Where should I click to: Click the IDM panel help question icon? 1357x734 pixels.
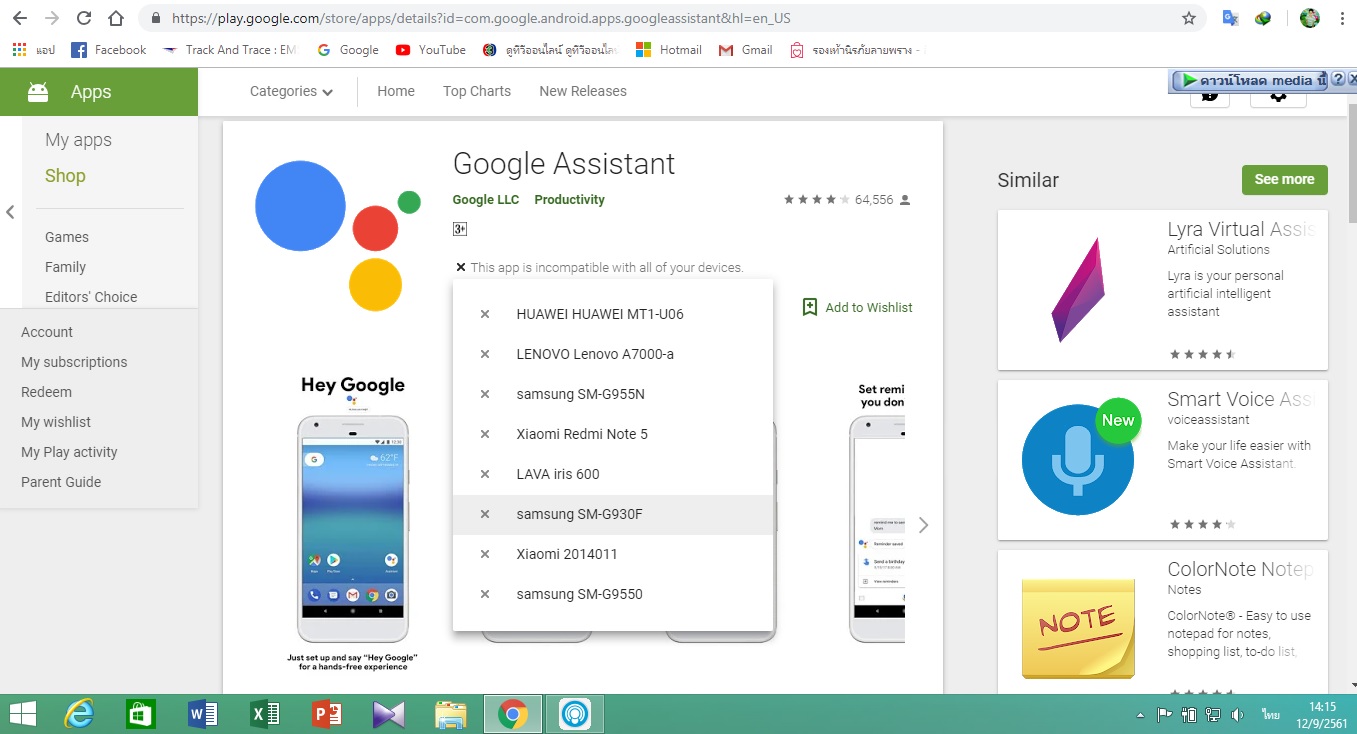click(x=1338, y=80)
